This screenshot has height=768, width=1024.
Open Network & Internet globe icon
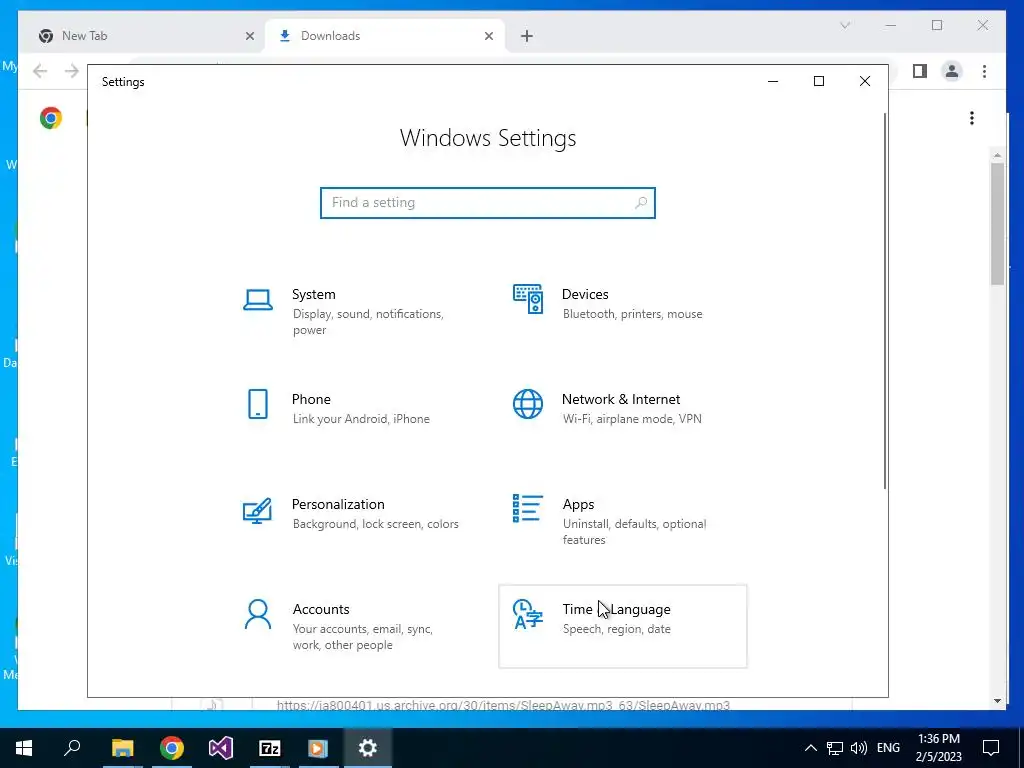[x=528, y=404]
